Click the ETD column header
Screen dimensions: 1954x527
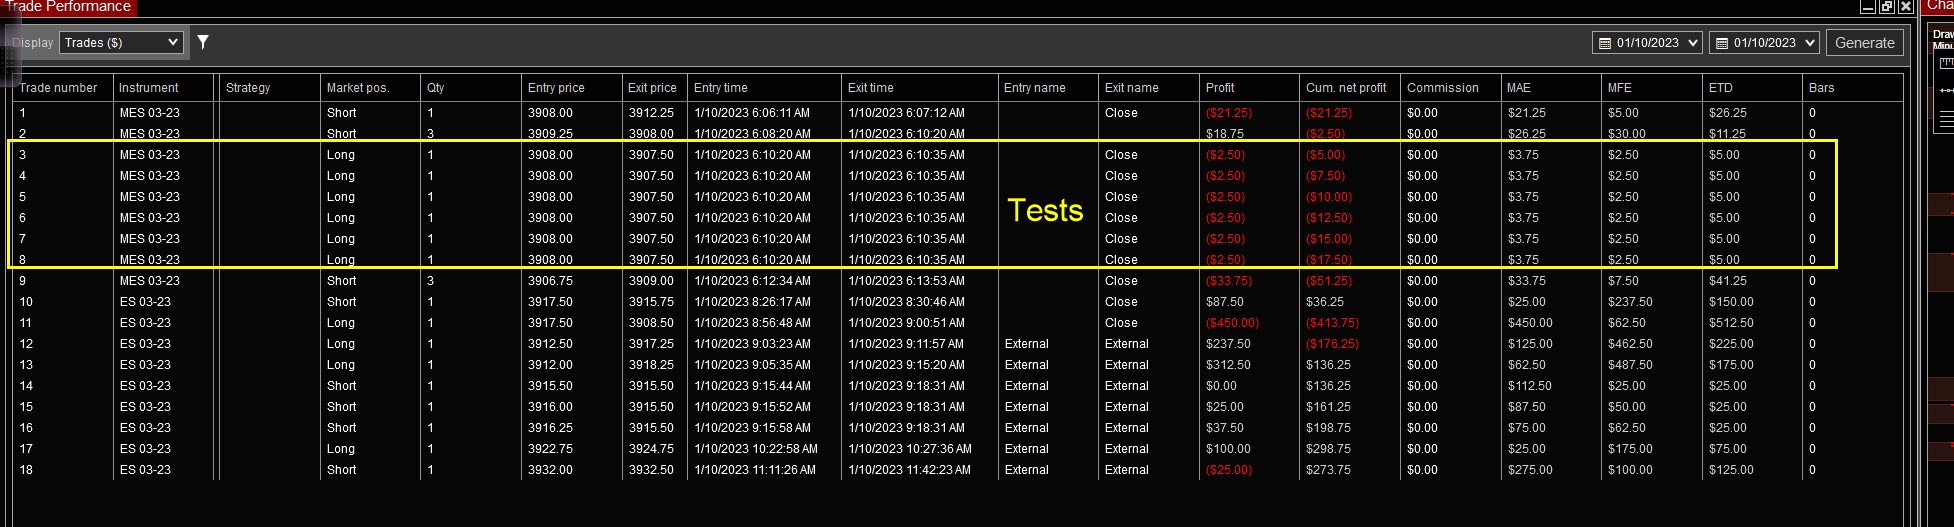(1721, 88)
